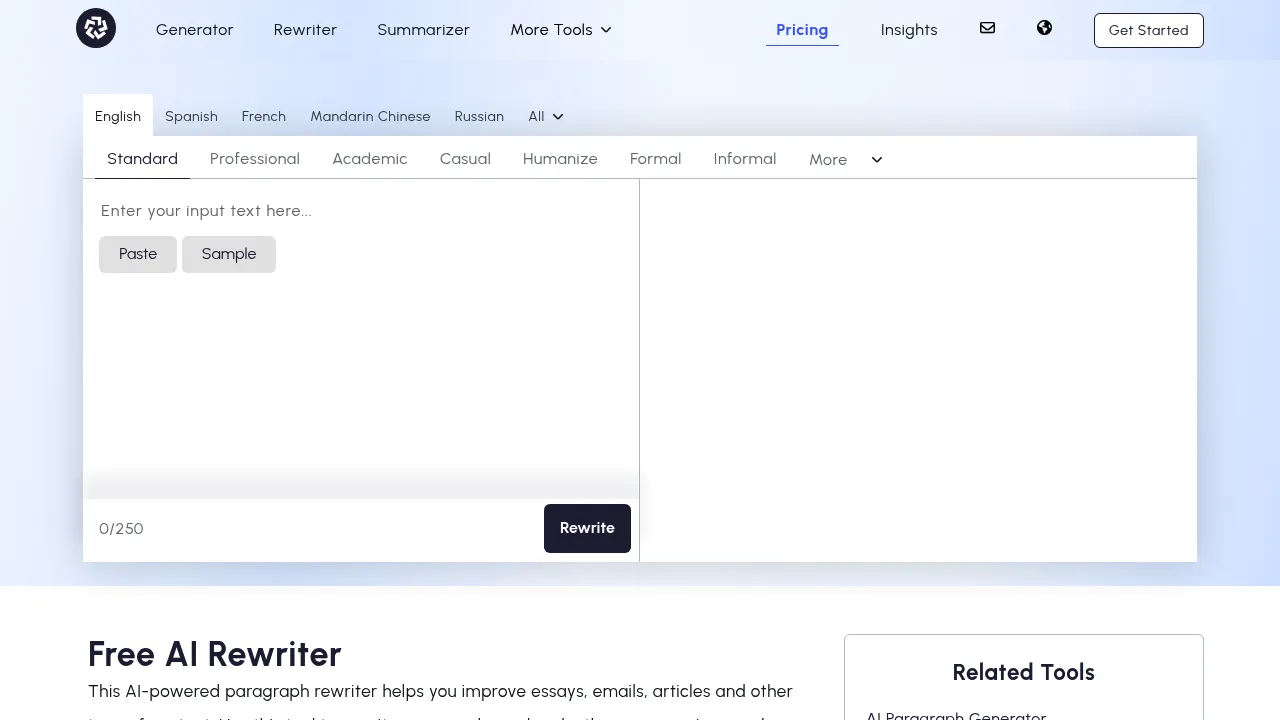
Task: Navigate to the Summarizer tool
Action: coord(423,30)
